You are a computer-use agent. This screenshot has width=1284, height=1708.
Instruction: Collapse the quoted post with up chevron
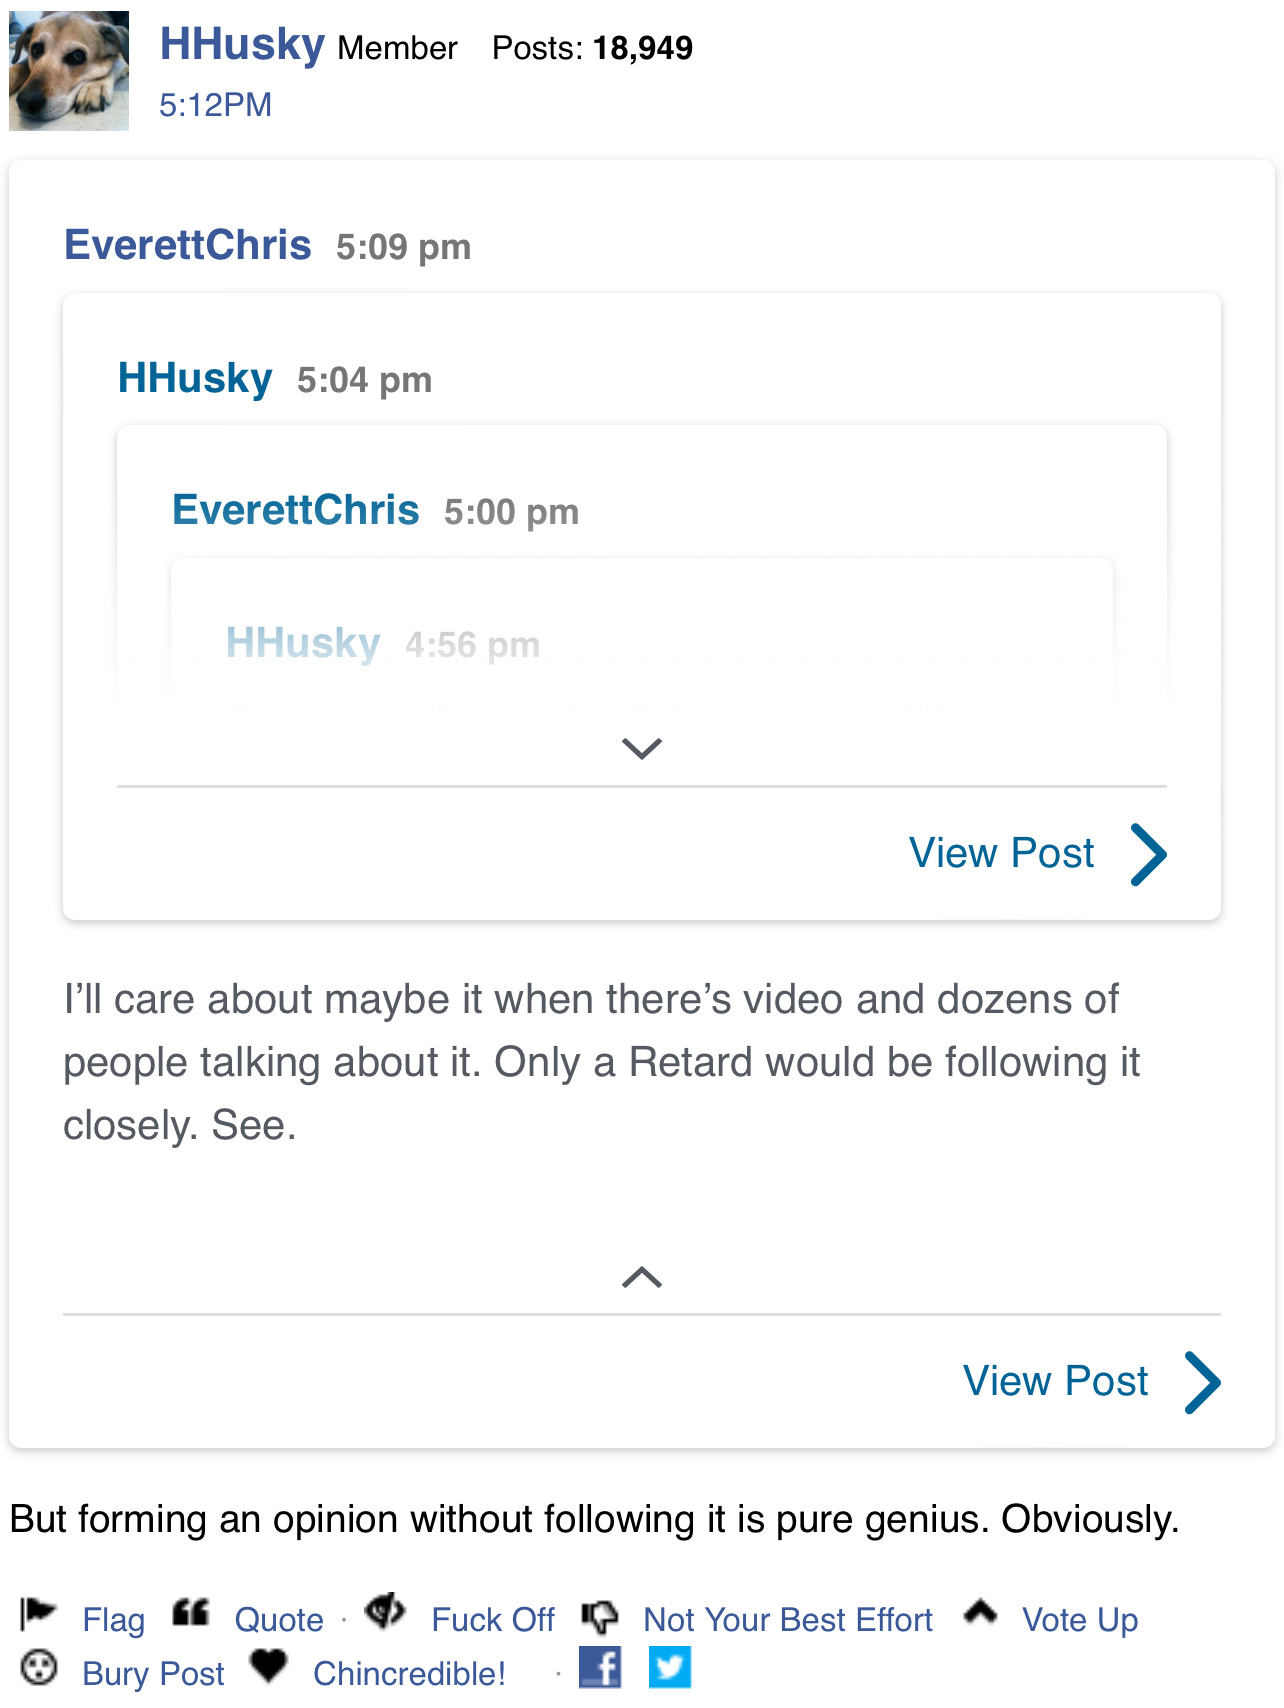coord(641,1277)
